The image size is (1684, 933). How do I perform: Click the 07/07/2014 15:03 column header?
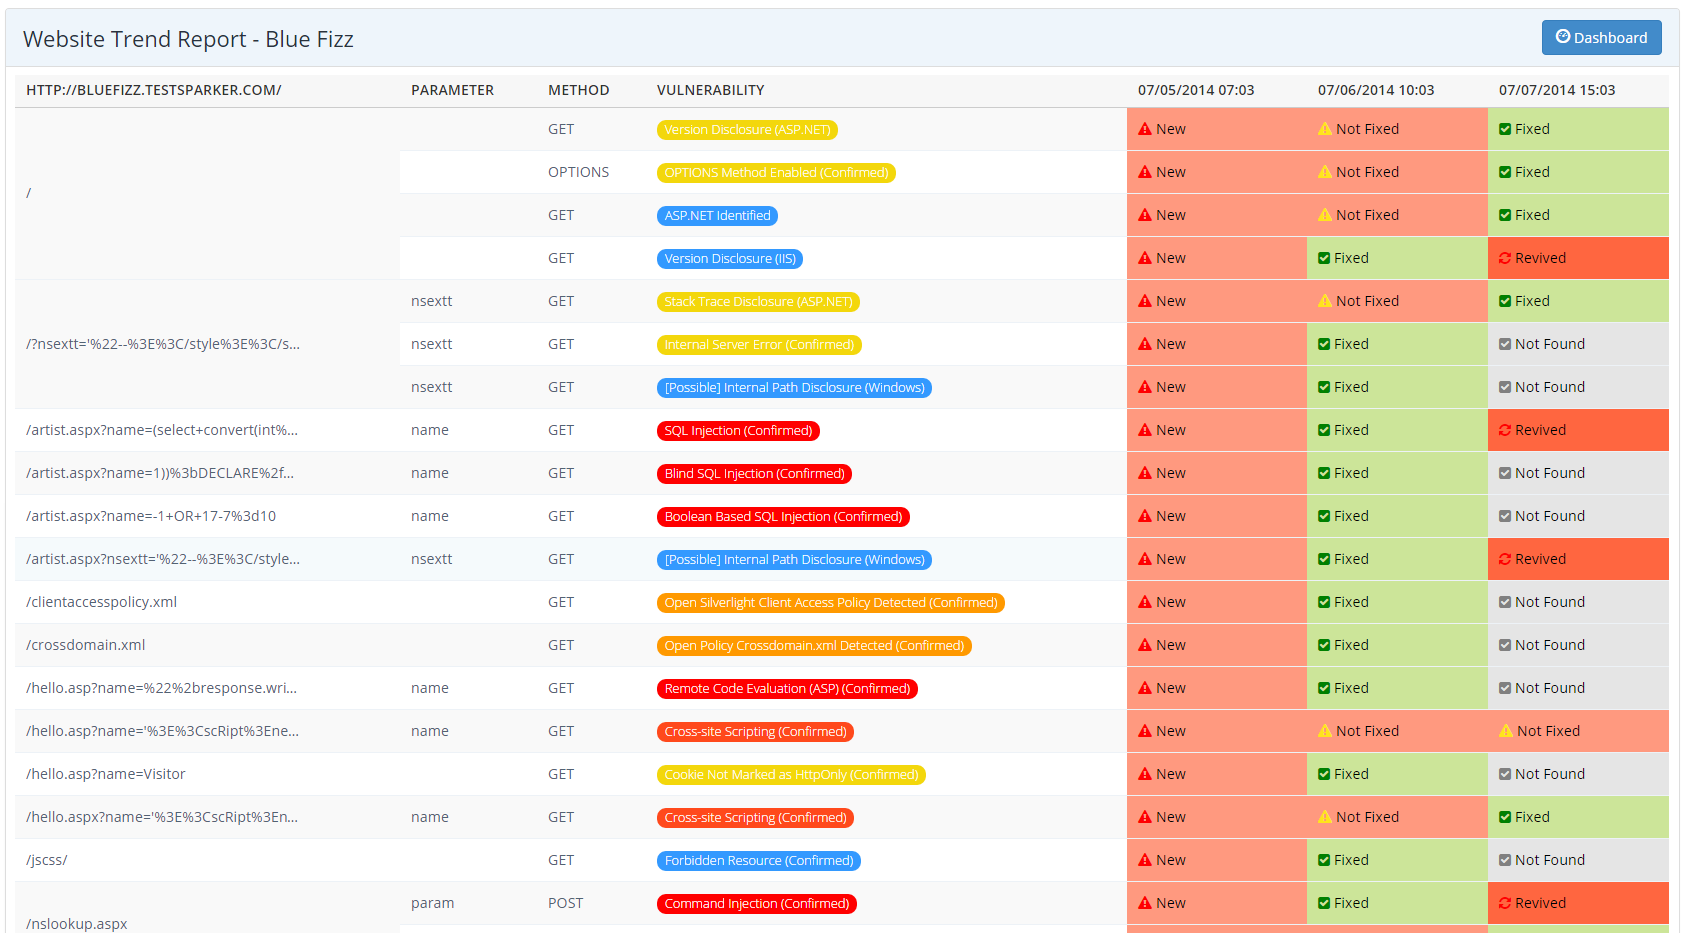pos(1556,90)
